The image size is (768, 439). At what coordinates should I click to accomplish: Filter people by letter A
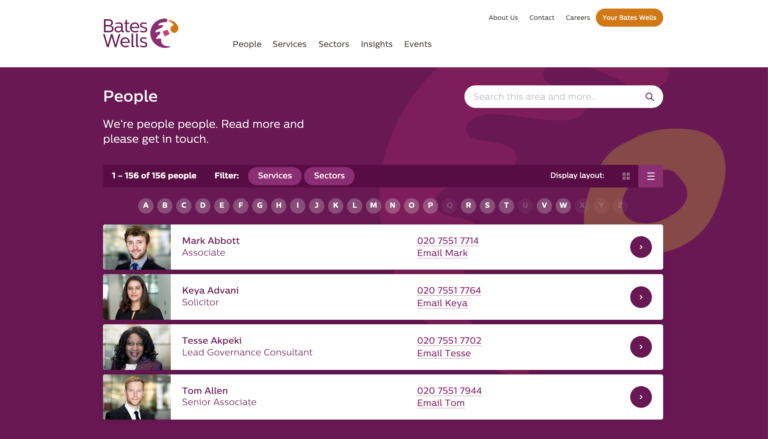pyautogui.click(x=146, y=206)
